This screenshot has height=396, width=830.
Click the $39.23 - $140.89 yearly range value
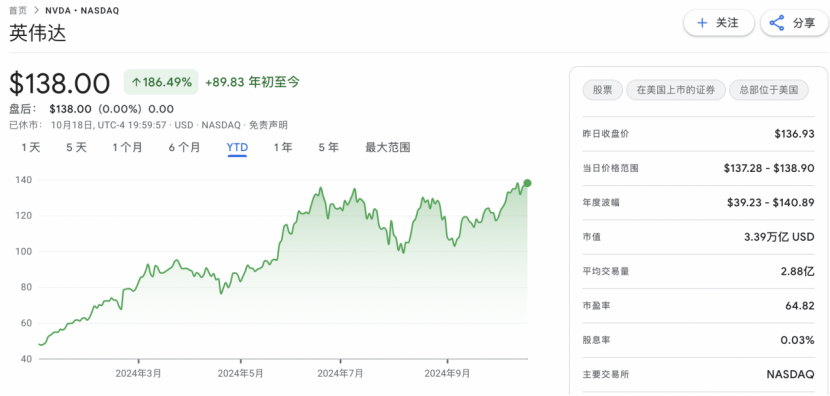[771, 203]
